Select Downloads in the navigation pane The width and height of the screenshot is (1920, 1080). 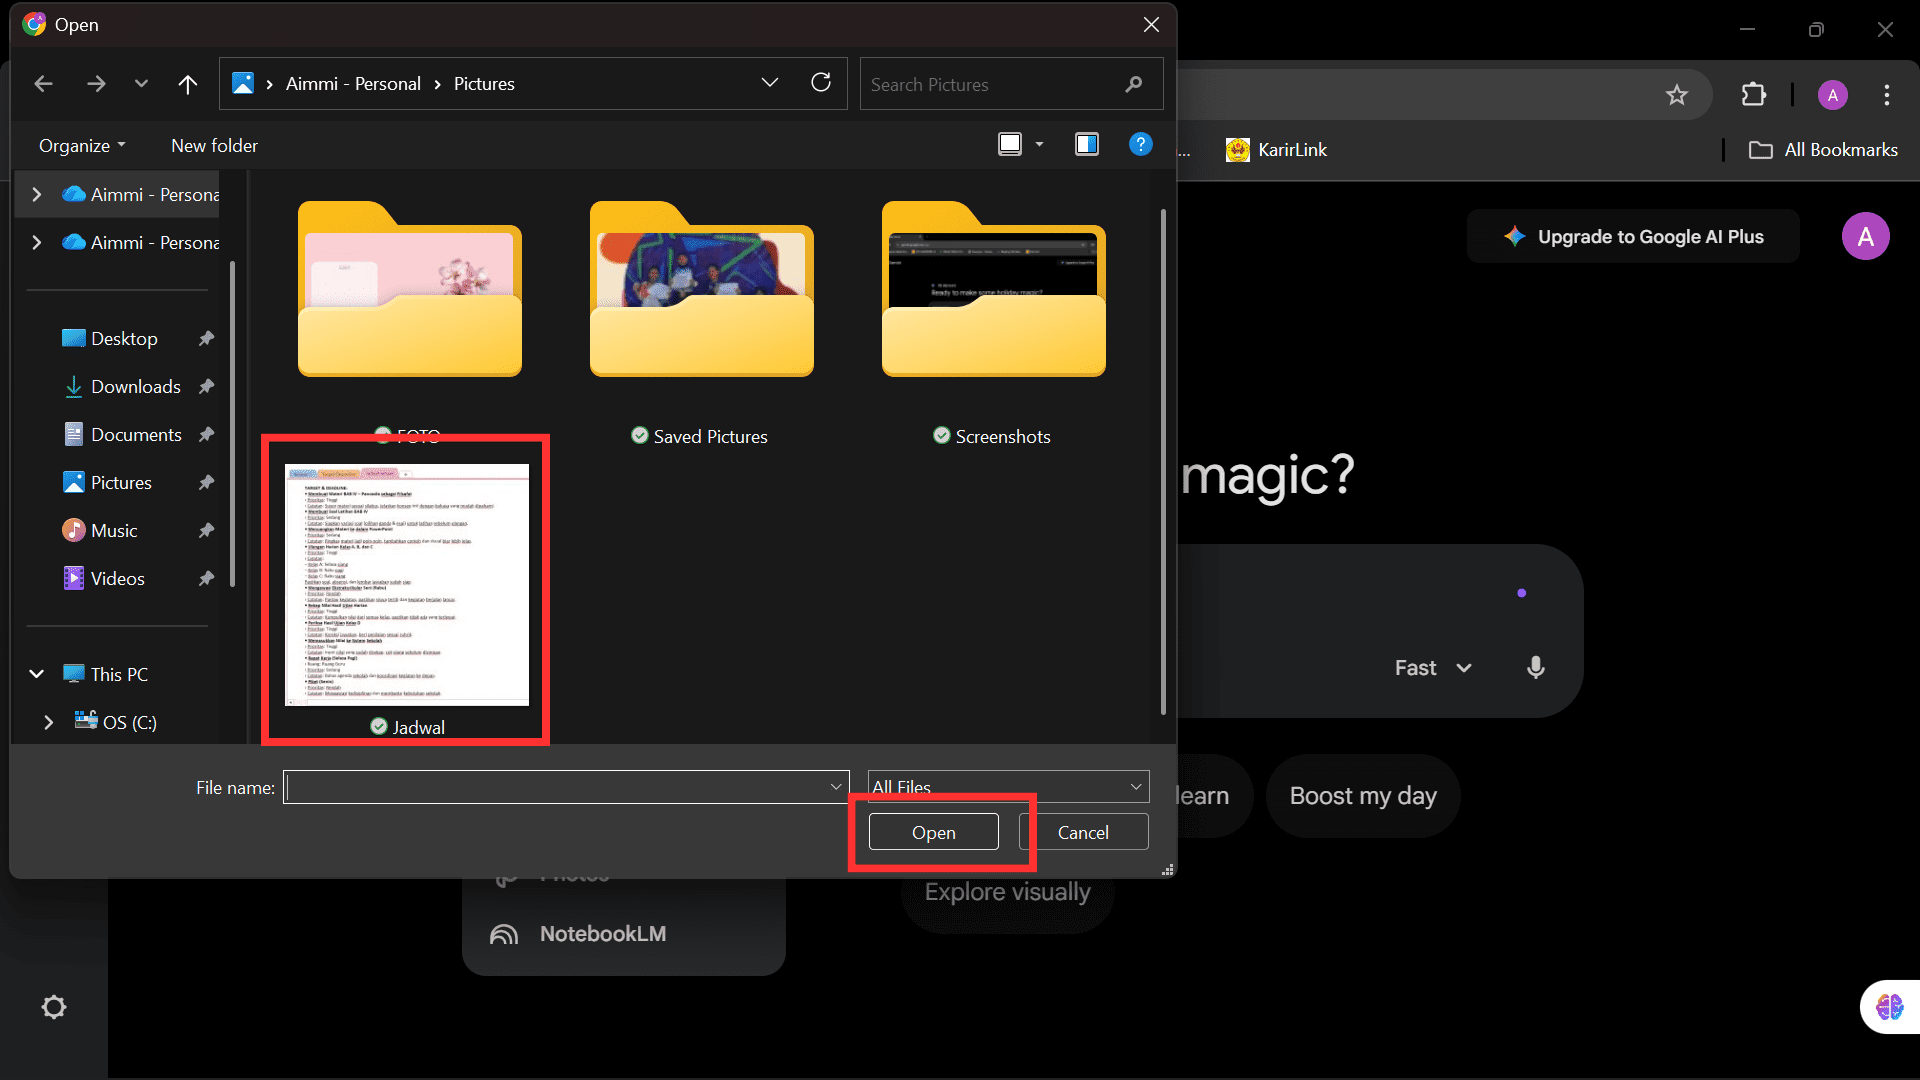tap(135, 387)
